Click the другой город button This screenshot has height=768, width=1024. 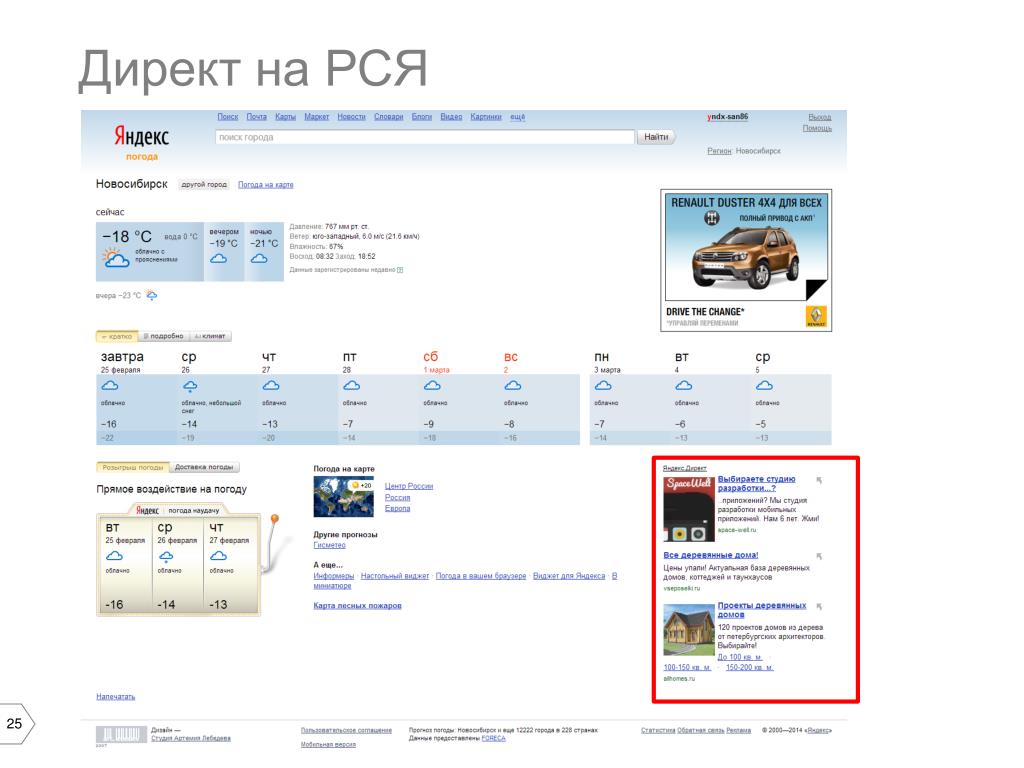click(x=204, y=185)
